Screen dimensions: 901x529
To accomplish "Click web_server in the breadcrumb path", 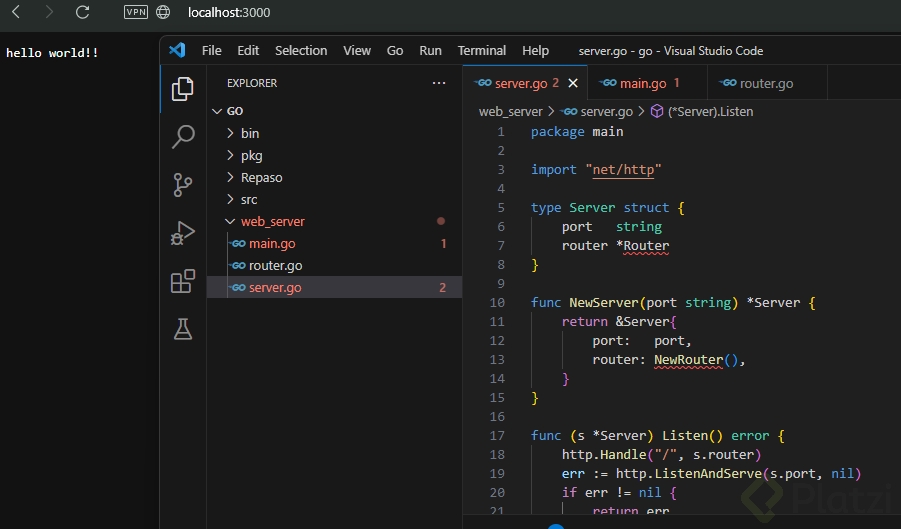I will tap(510, 112).
